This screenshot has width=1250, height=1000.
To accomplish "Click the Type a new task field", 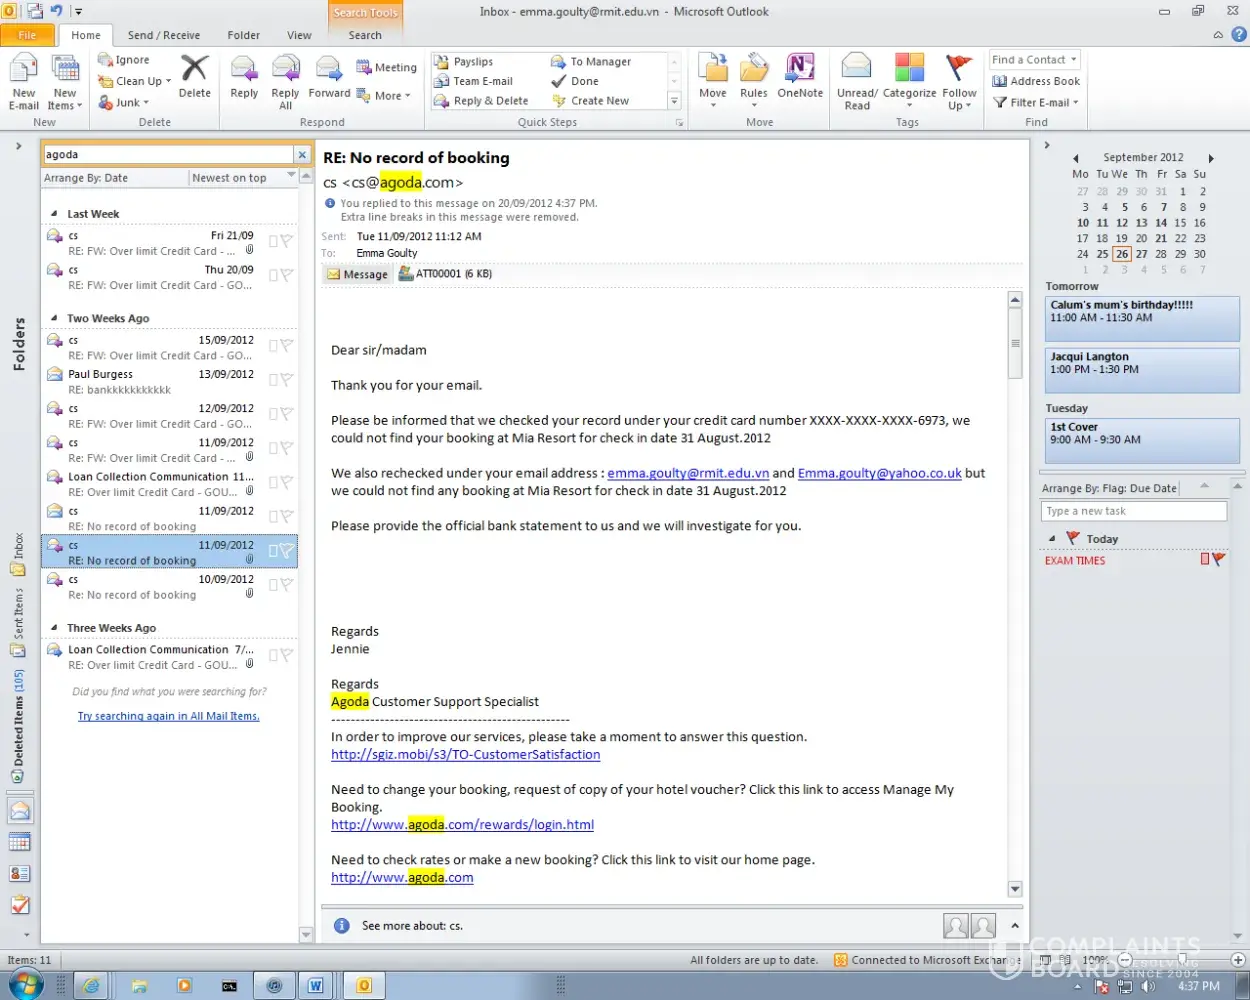I will (1133, 511).
